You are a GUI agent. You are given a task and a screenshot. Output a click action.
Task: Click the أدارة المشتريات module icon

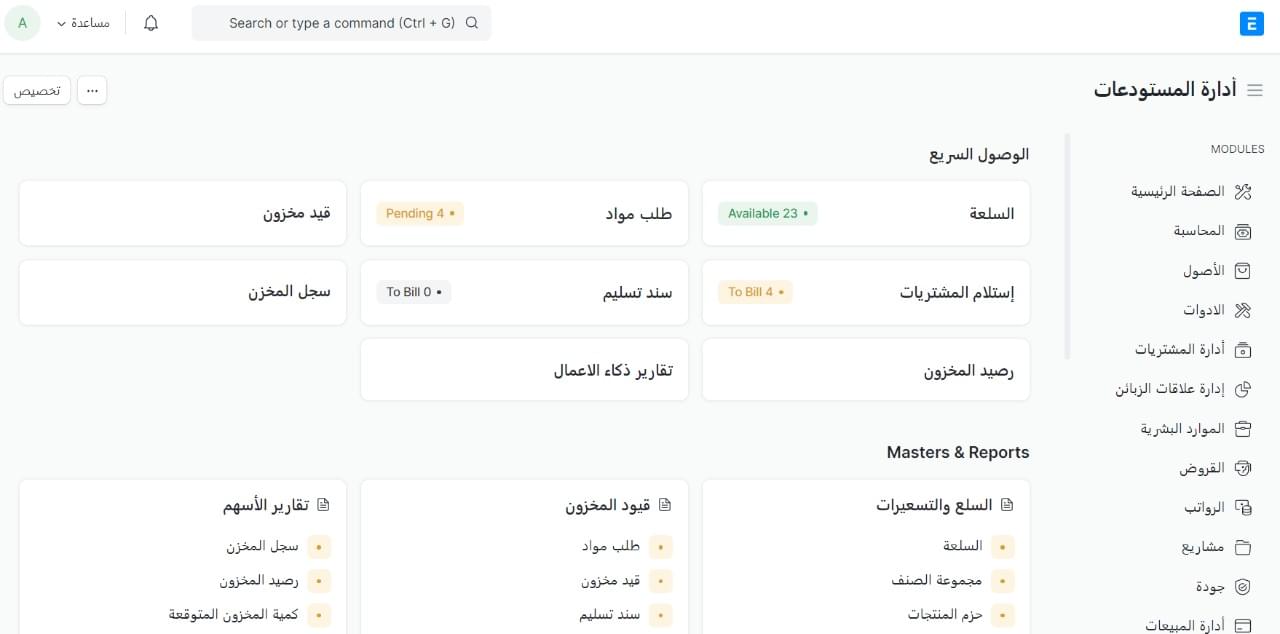pyautogui.click(x=1243, y=350)
